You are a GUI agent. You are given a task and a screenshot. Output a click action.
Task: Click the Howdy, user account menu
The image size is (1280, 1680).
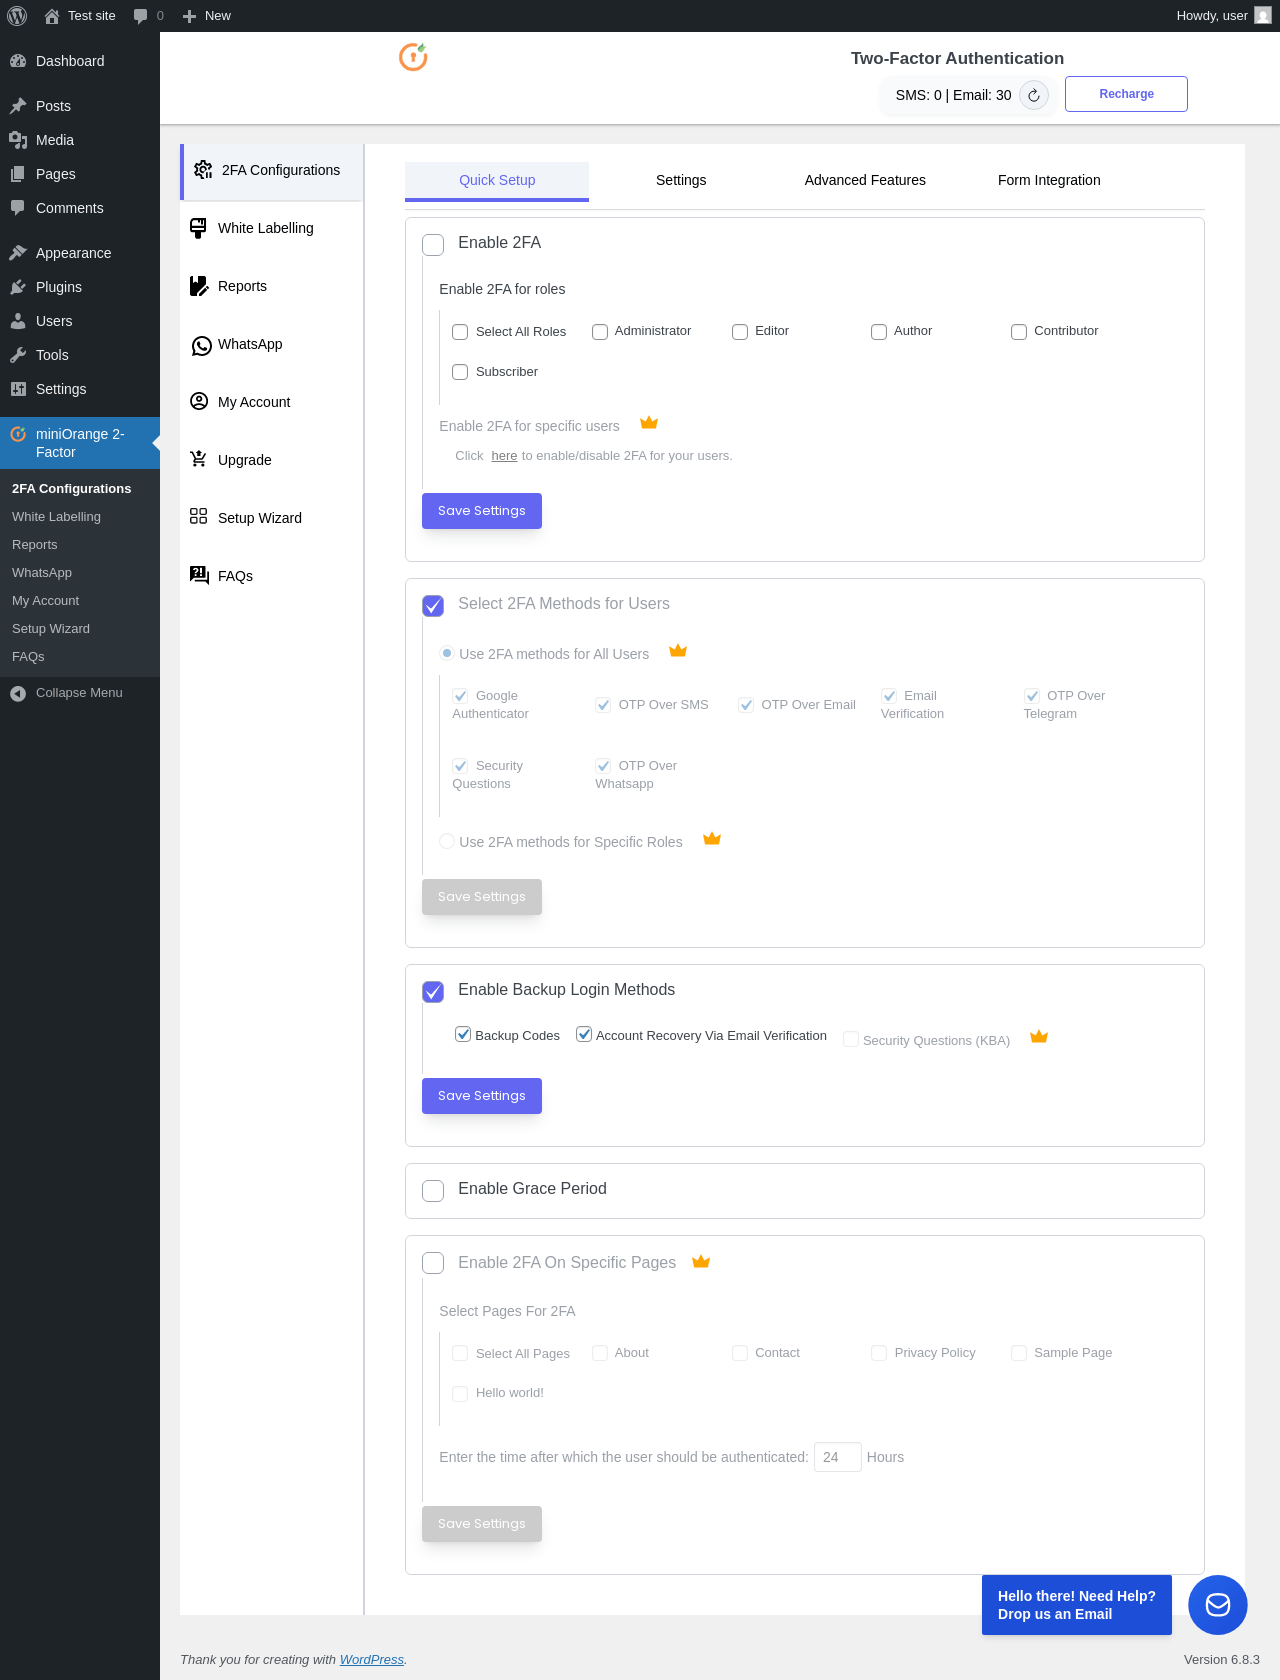click(1224, 16)
